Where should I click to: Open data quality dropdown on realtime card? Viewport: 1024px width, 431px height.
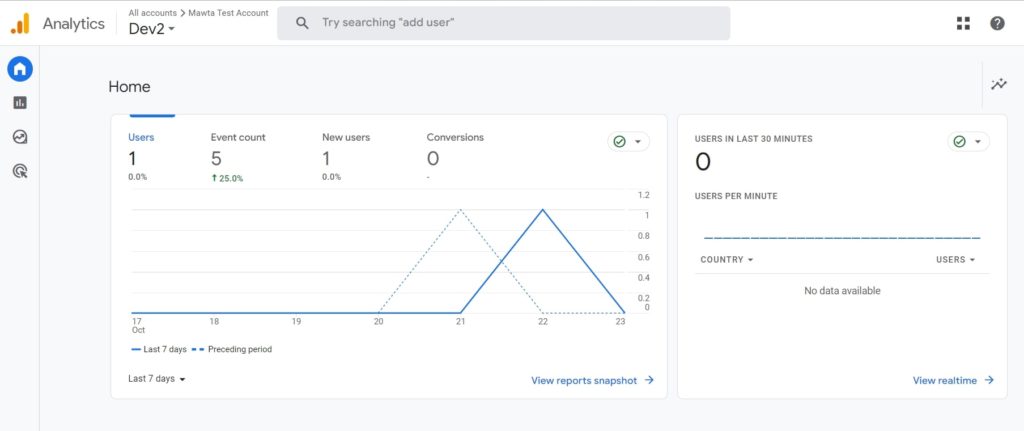point(968,142)
